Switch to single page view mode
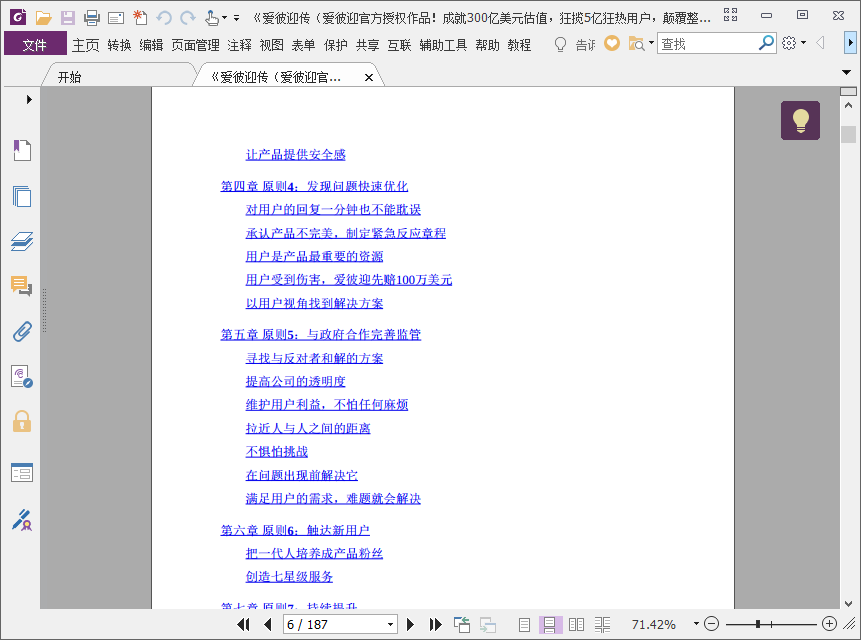 click(524, 624)
